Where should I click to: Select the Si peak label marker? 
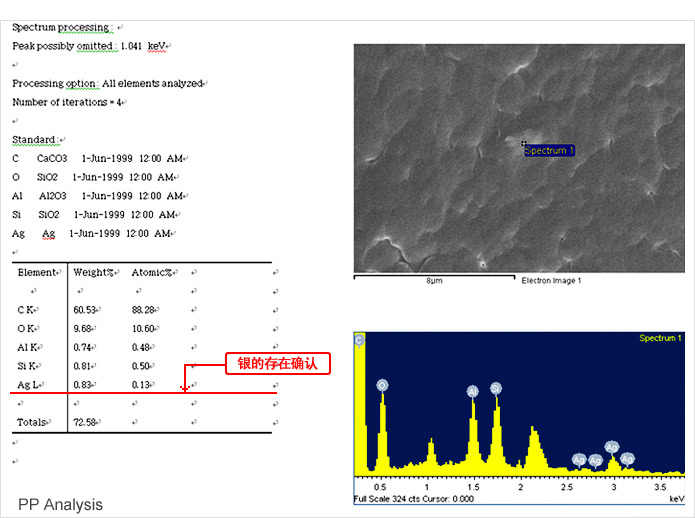pyautogui.click(x=496, y=387)
